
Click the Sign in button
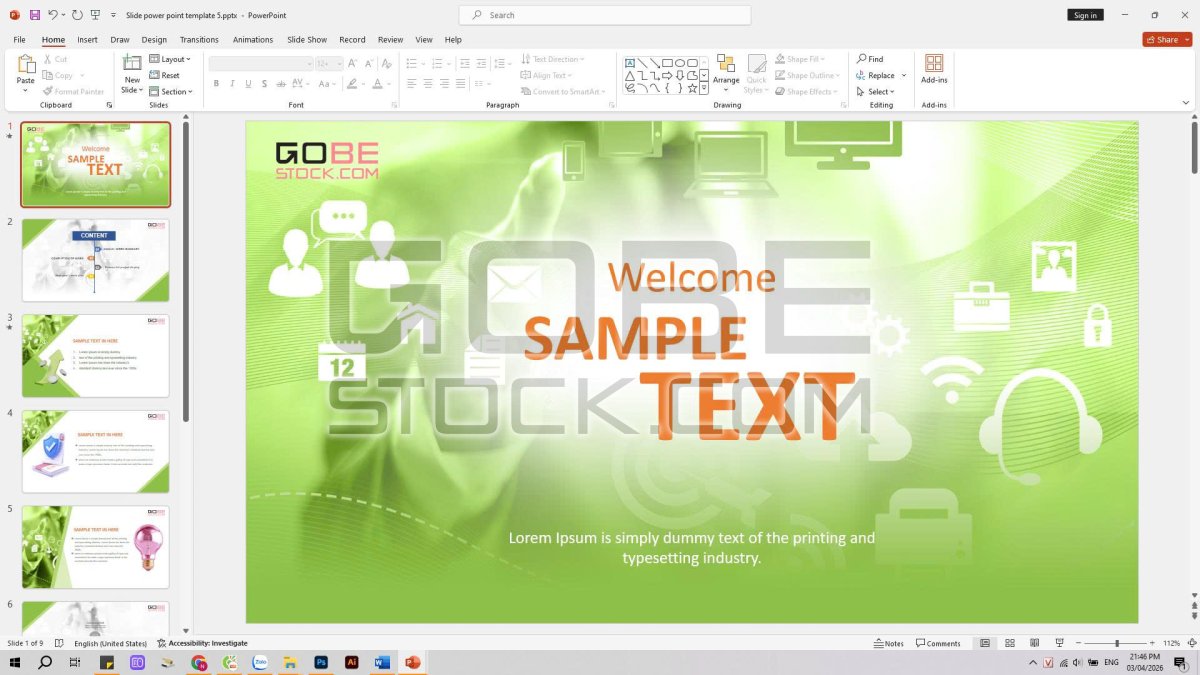pyautogui.click(x=1085, y=15)
